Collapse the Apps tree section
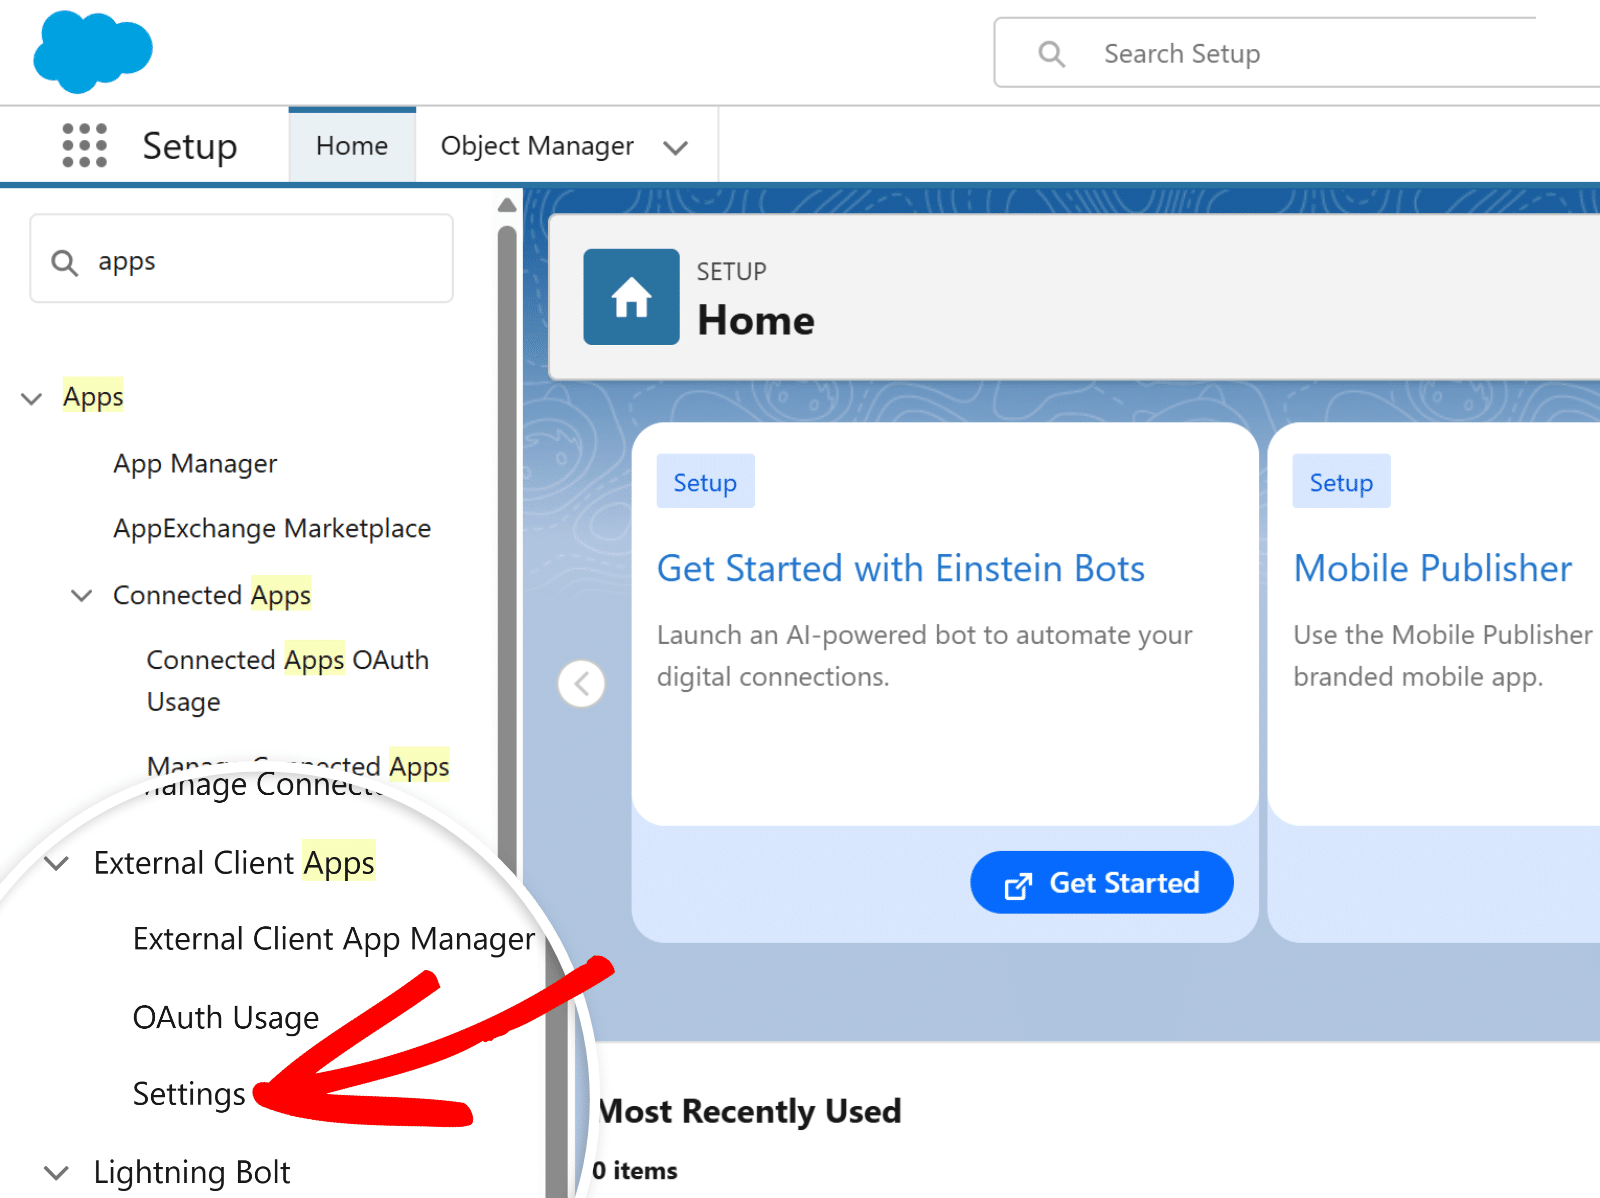The width and height of the screenshot is (1600, 1198). pyautogui.click(x=32, y=398)
